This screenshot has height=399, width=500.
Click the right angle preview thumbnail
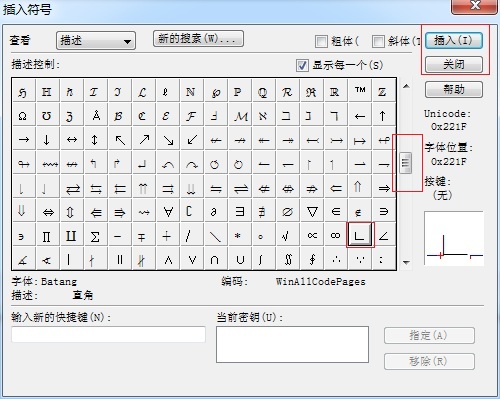[x=454, y=238]
